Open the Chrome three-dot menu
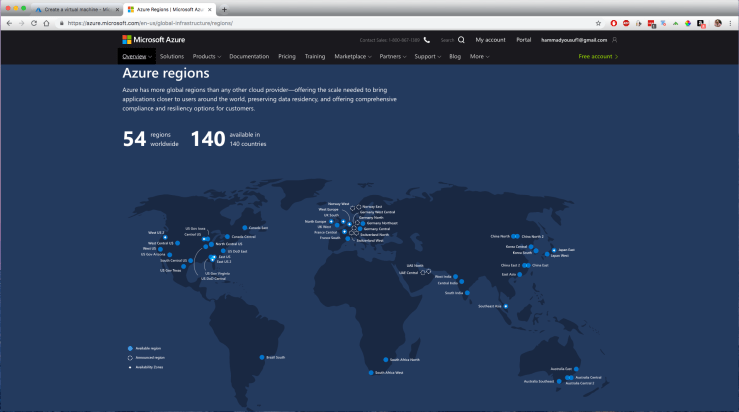The width and height of the screenshot is (739, 412). [x=731, y=23]
